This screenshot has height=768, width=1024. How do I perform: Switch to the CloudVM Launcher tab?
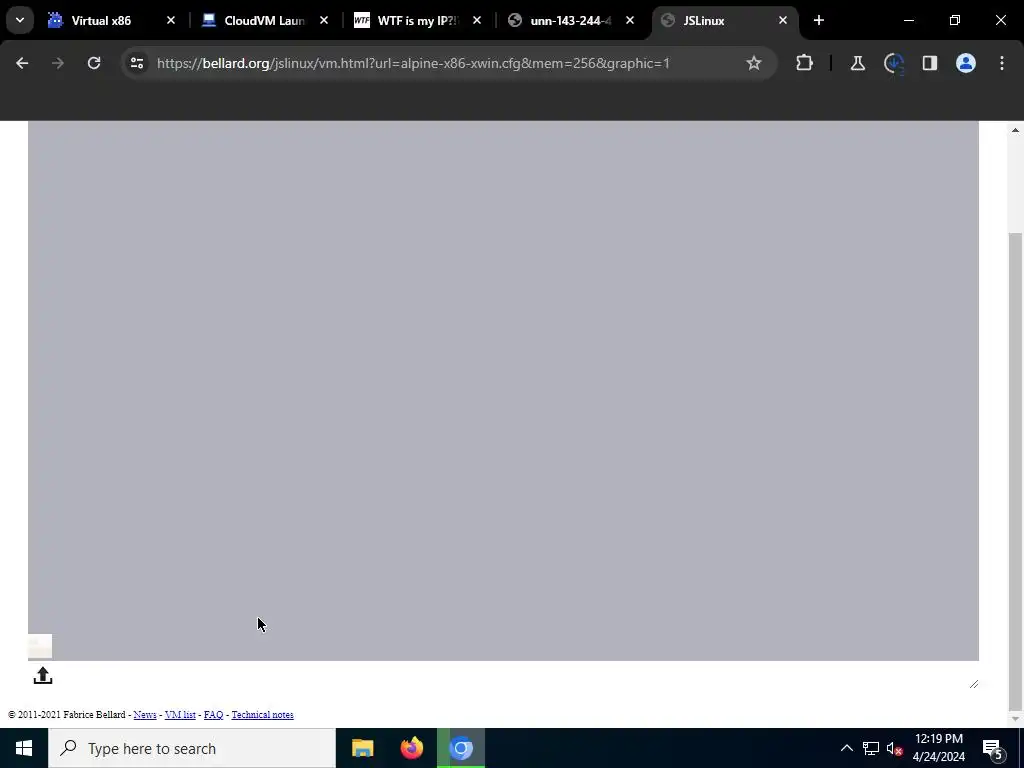click(x=264, y=20)
